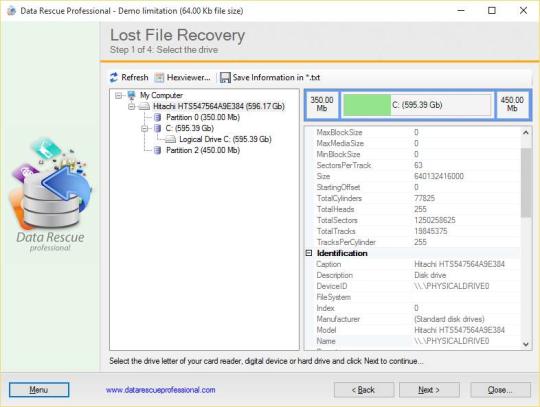Click the My Computer monitor icon

point(131,95)
